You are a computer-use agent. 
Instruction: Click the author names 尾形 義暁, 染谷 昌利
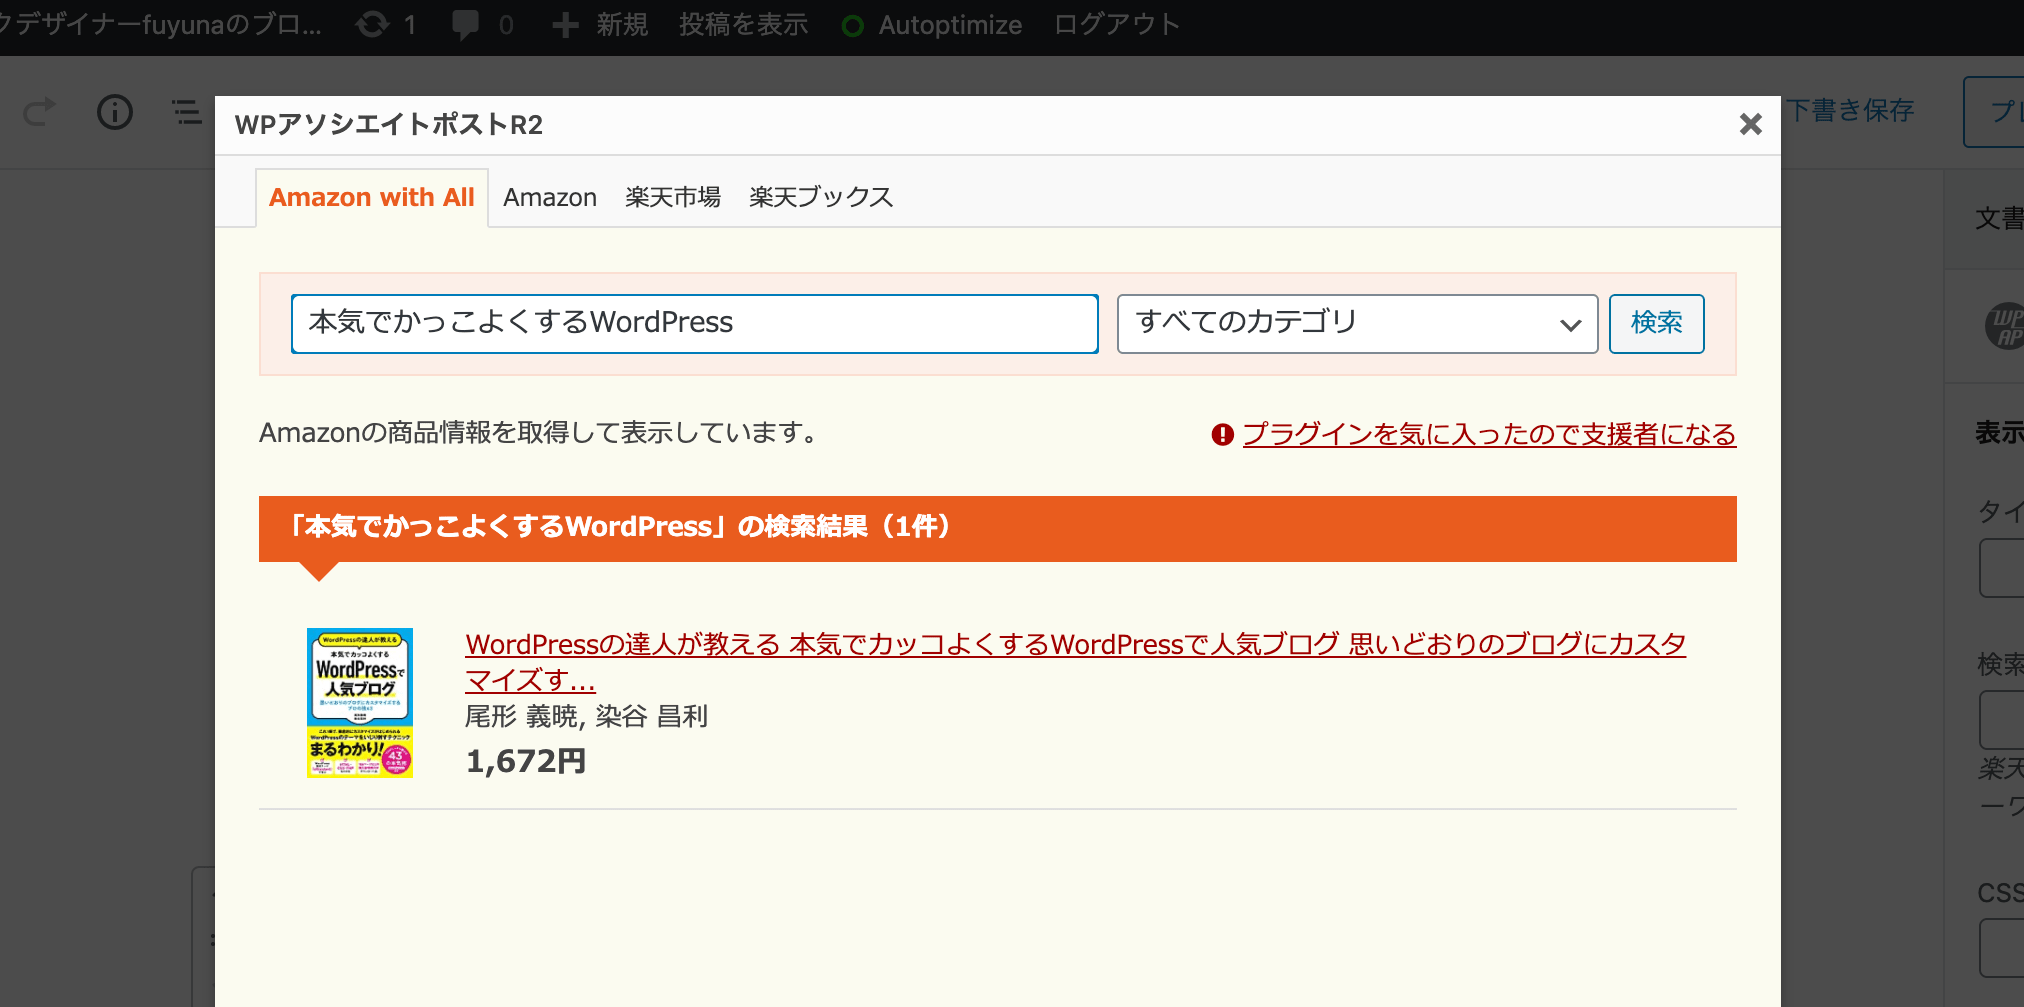(587, 716)
